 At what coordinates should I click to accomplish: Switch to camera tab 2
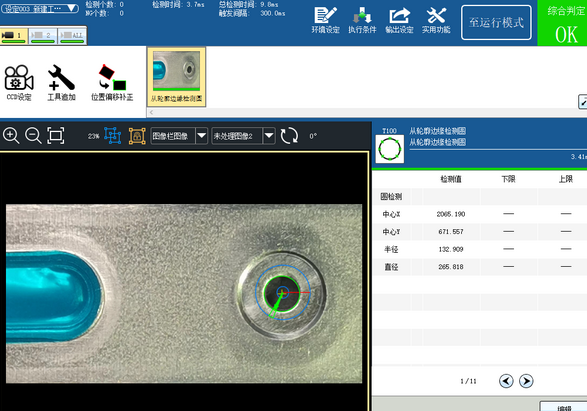pyautogui.click(x=43, y=36)
